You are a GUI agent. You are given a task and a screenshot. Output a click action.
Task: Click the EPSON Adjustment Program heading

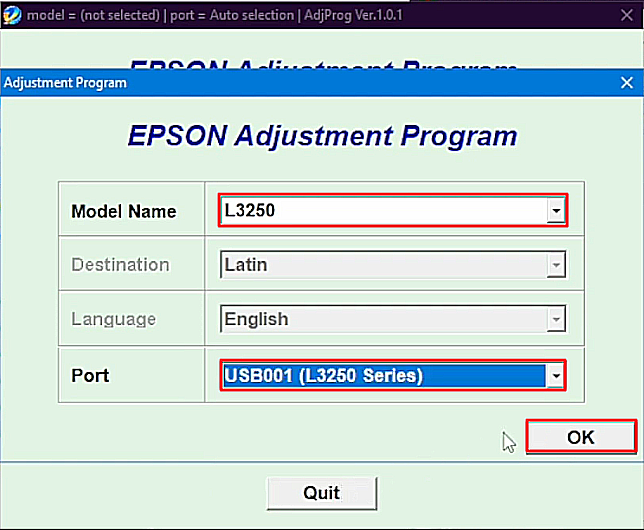click(x=322, y=136)
